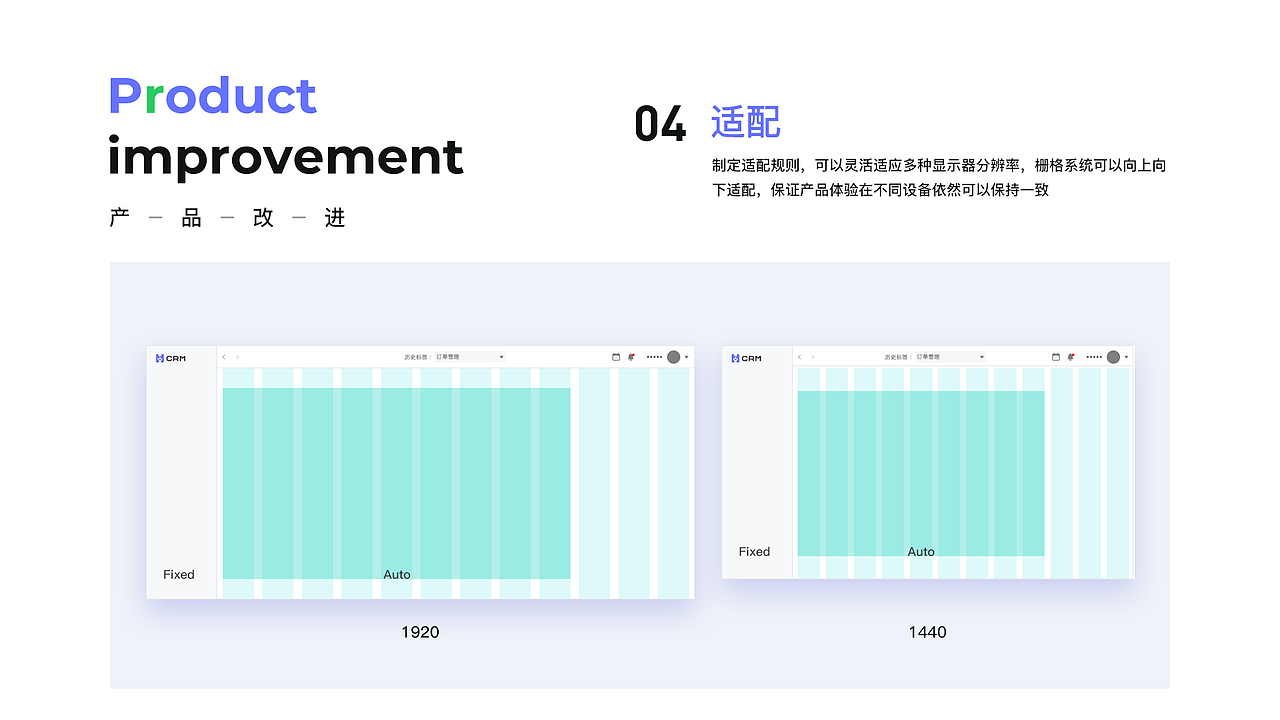
Task: Click the 'Product' heading text
Action: point(212,96)
